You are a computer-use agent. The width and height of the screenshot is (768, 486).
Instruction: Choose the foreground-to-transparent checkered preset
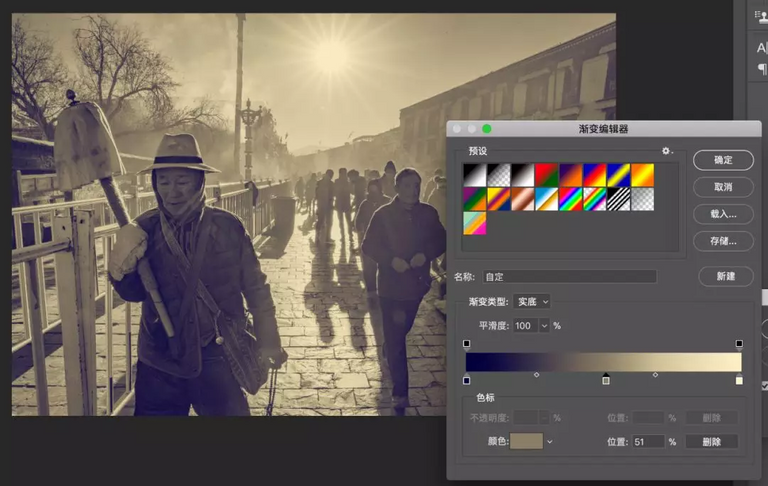[499, 175]
